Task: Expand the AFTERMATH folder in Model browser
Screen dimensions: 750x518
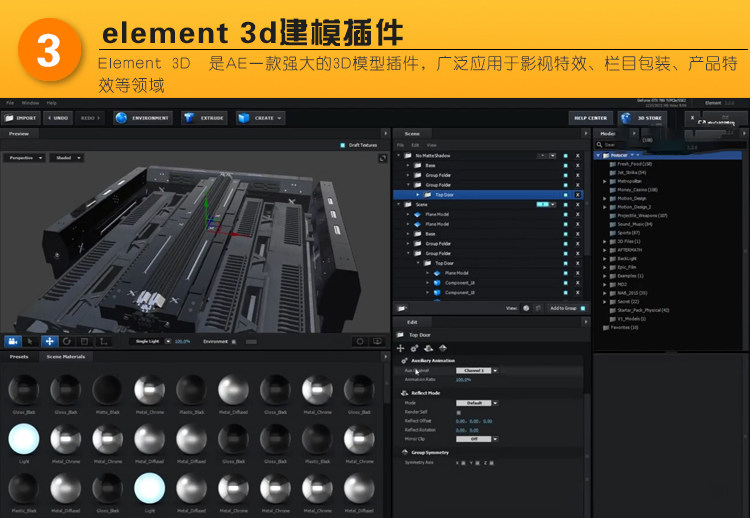Action: [x=605, y=250]
